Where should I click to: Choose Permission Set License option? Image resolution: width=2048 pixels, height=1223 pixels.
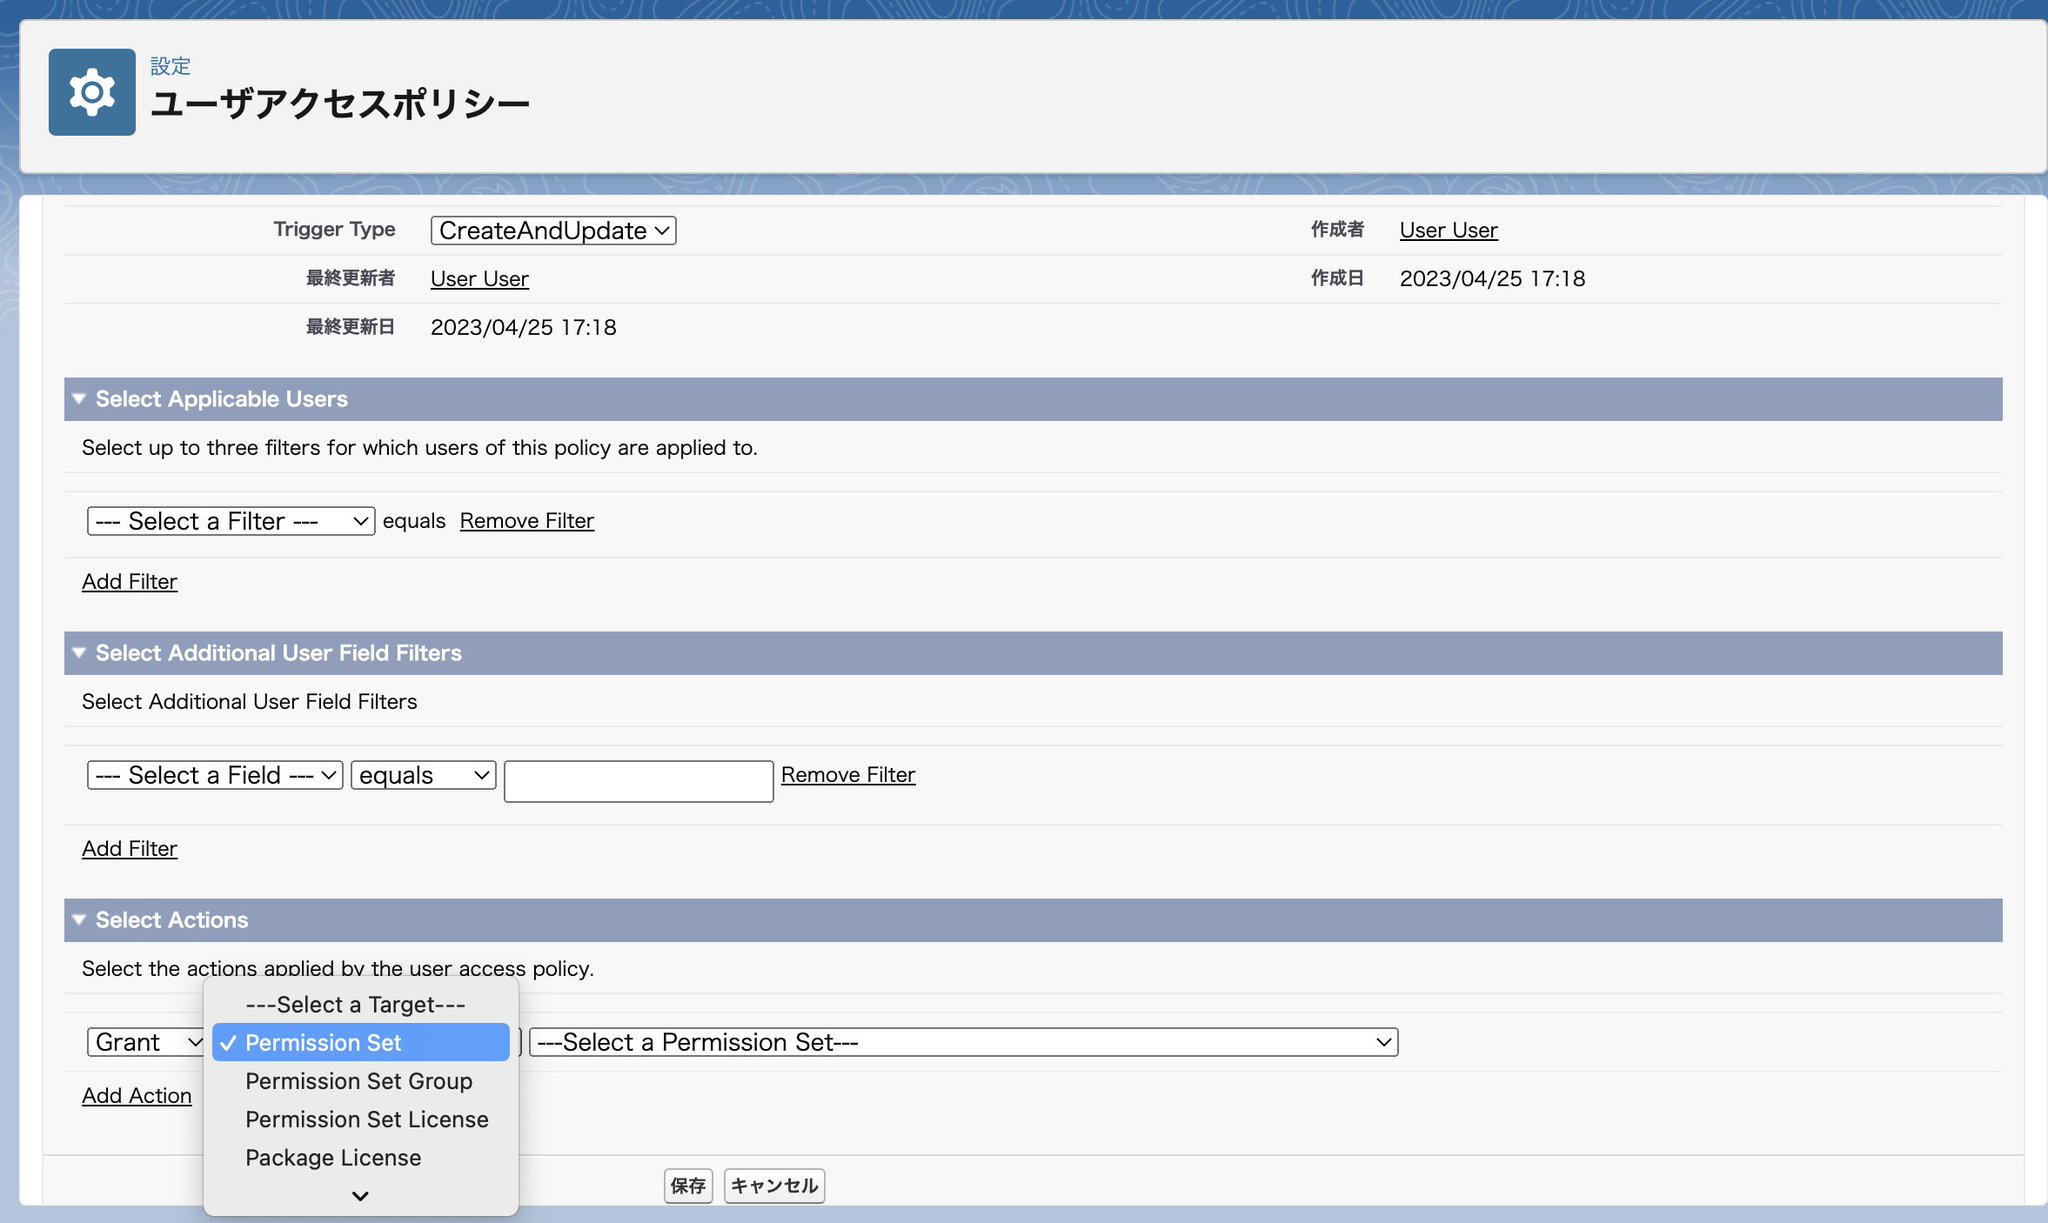click(x=366, y=1119)
